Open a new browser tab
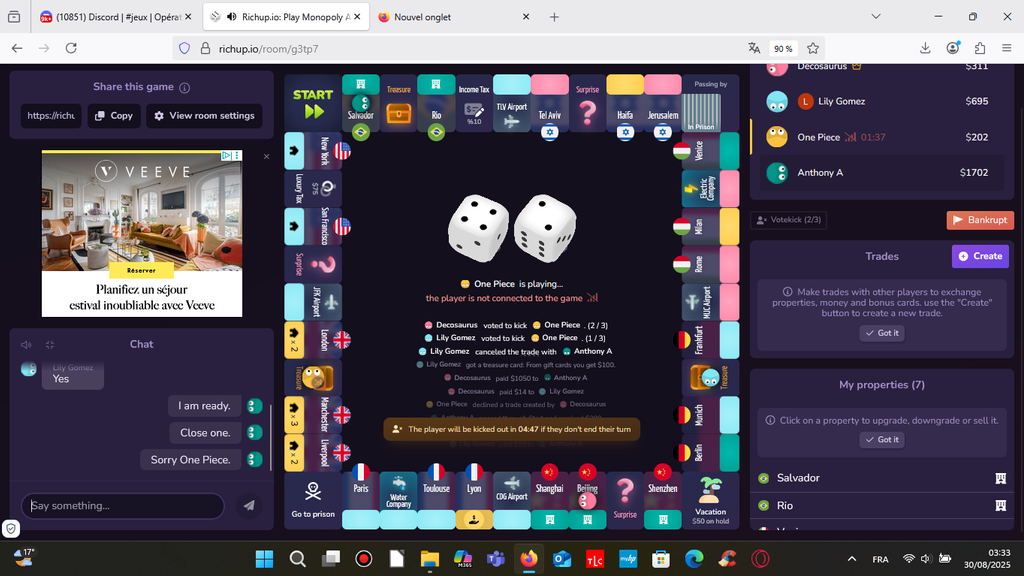This screenshot has width=1024, height=576. coord(554,17)
